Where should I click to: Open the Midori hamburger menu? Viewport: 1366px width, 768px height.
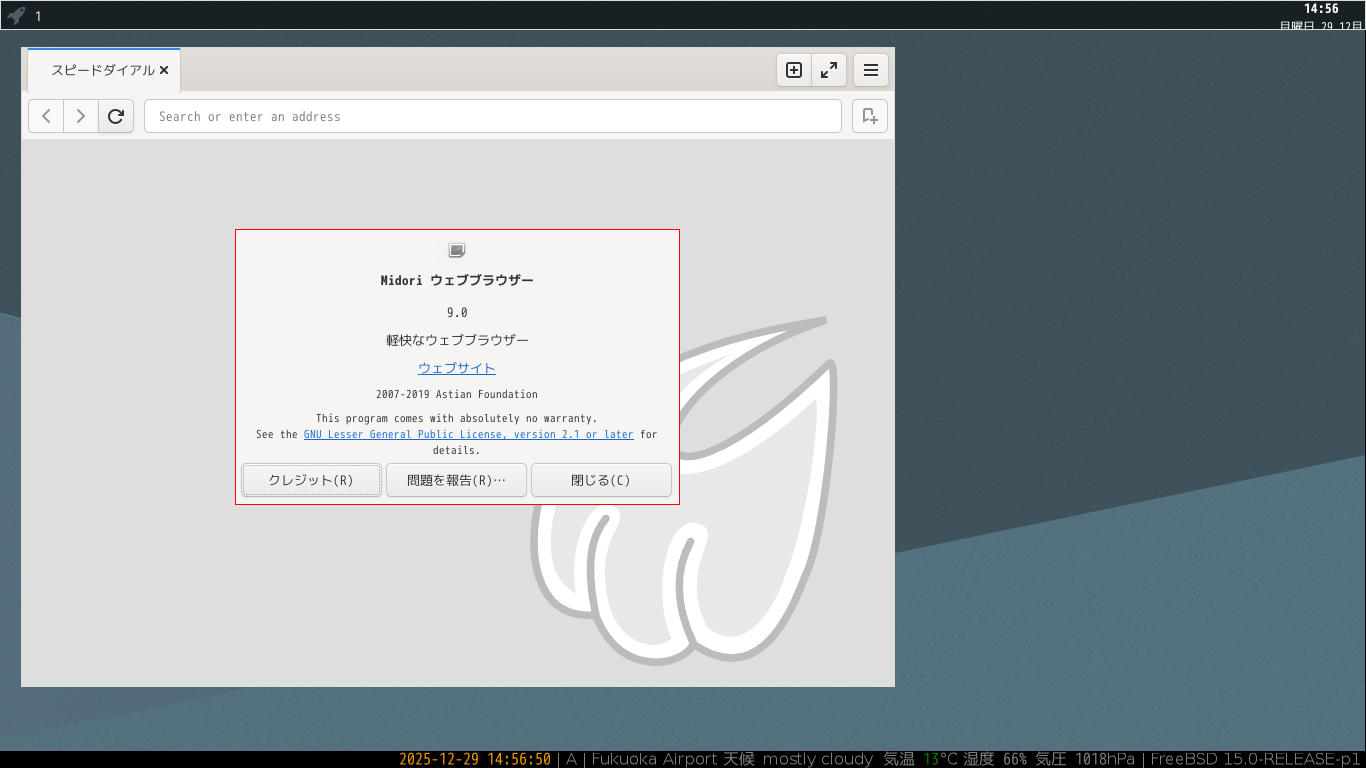(x=871, y=70)
